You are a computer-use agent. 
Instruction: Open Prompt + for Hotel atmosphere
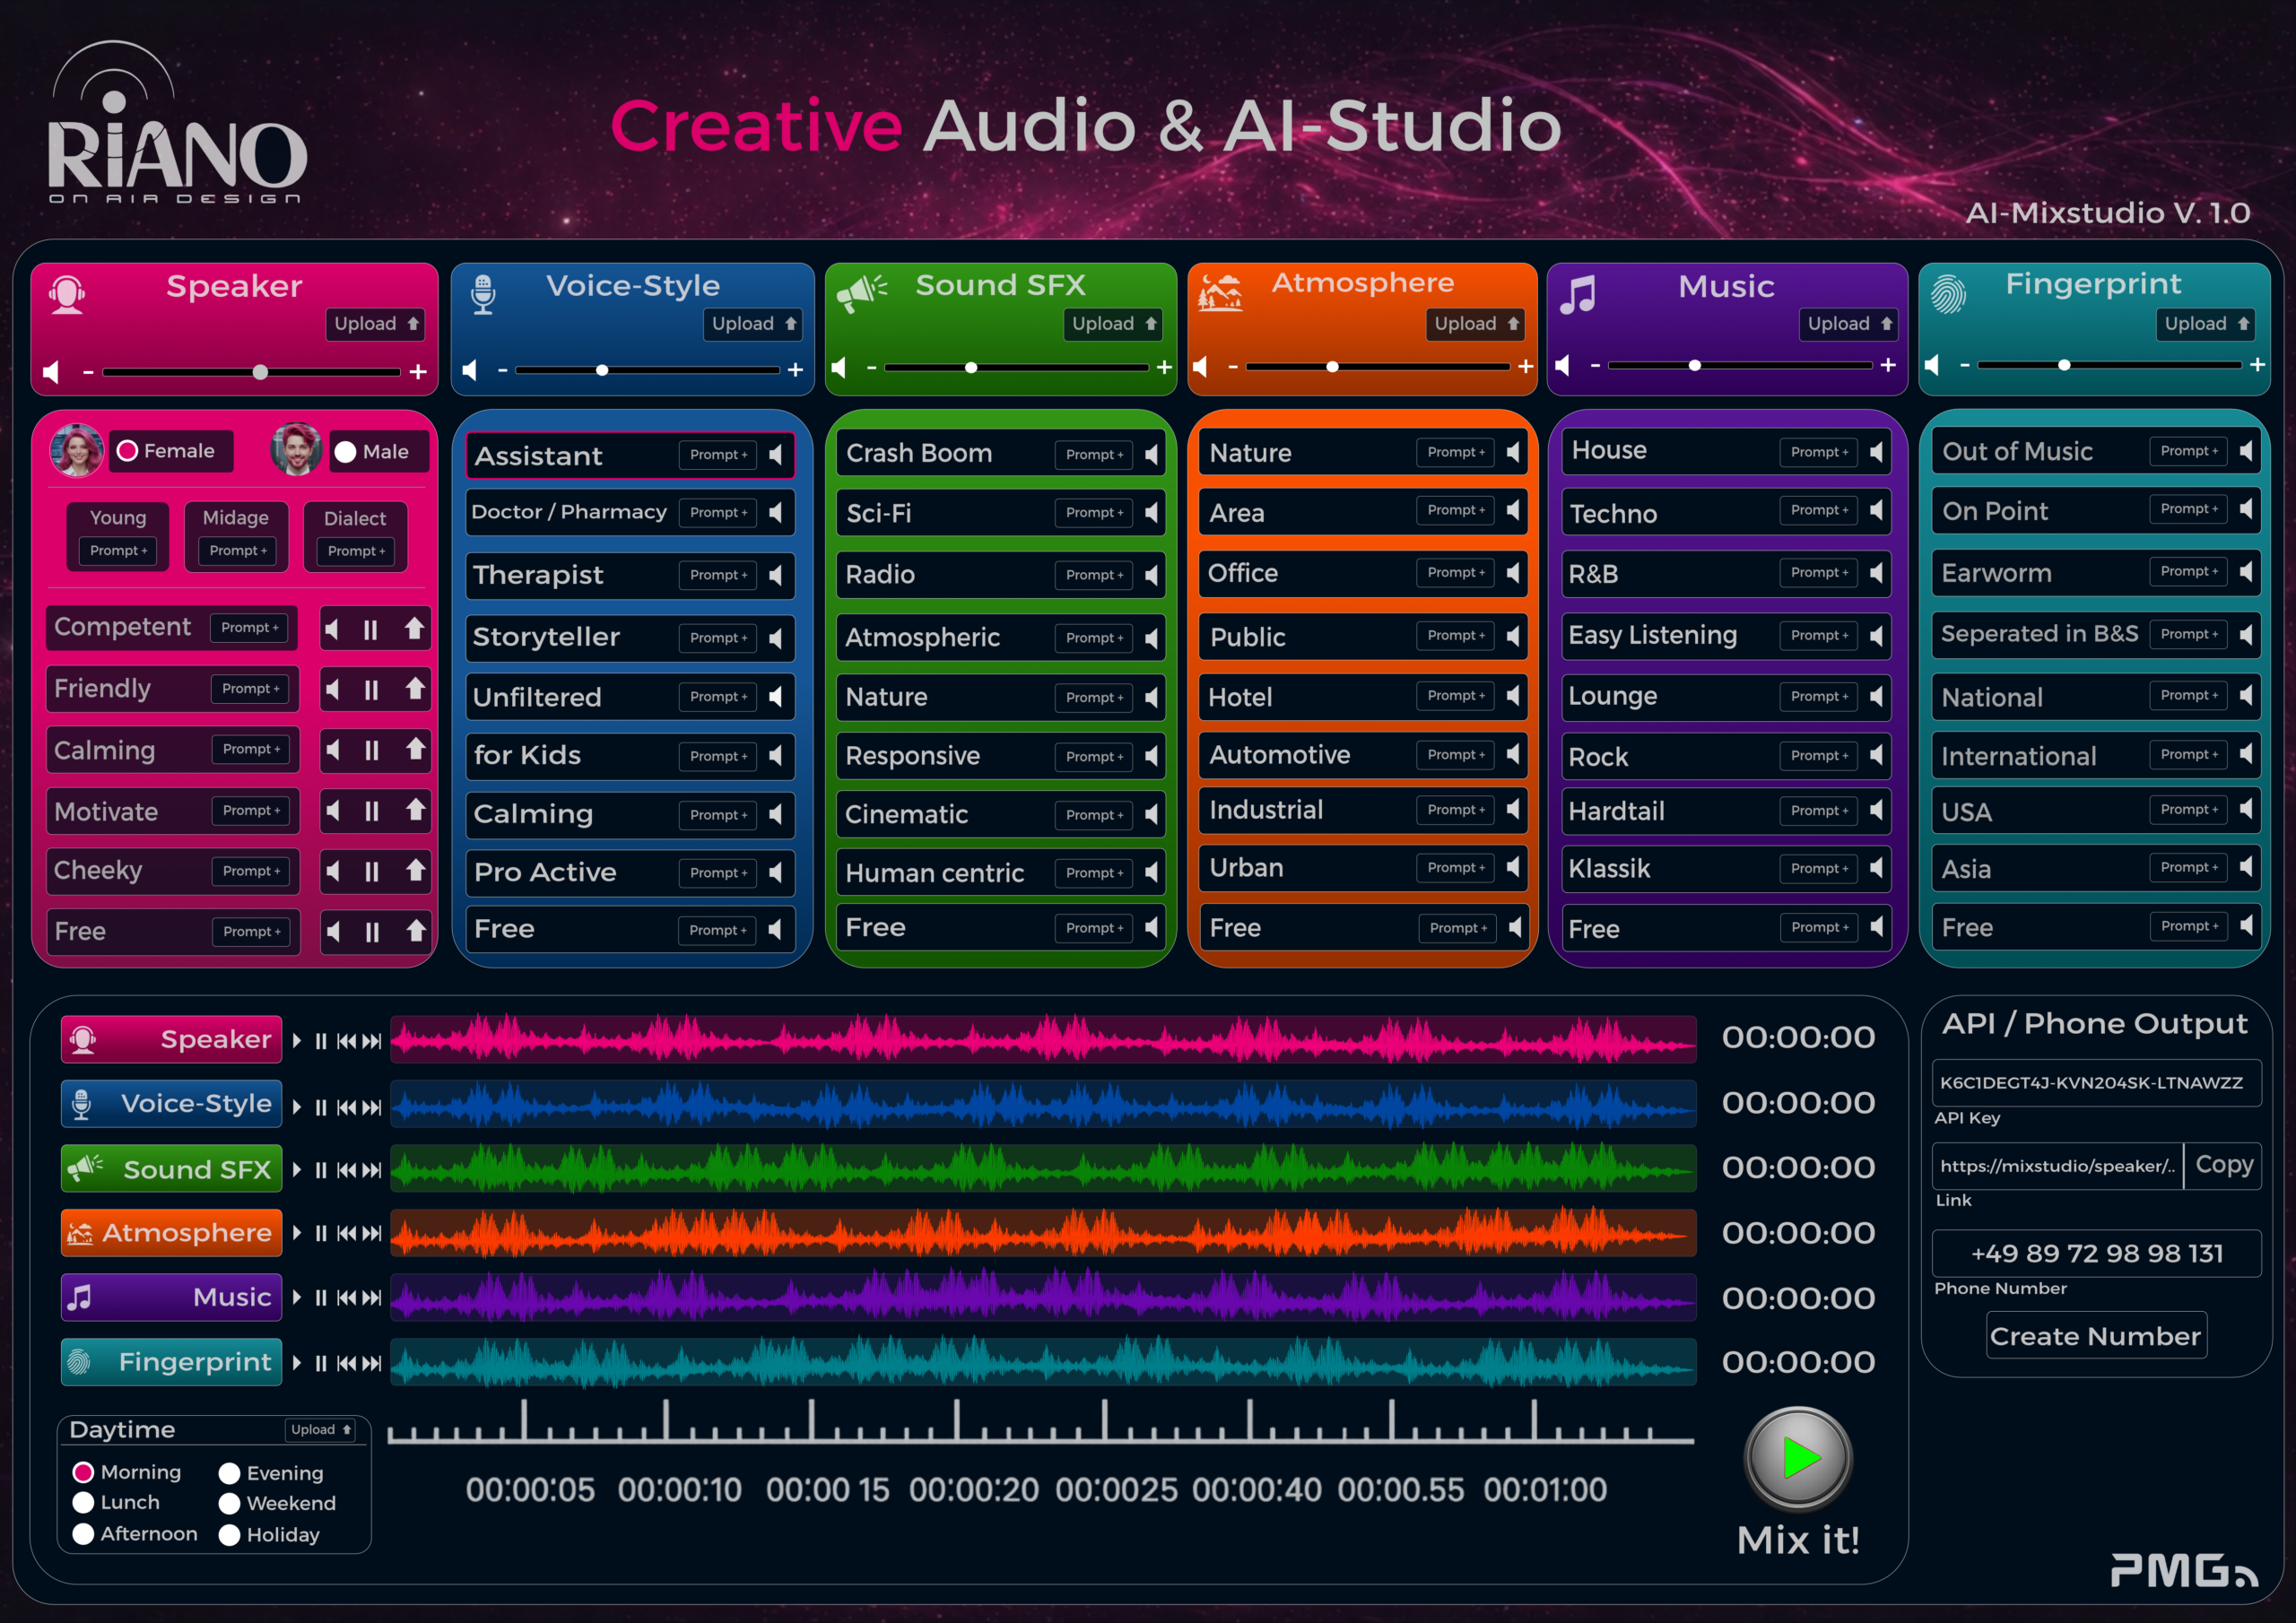click(x=1455, y=696)
